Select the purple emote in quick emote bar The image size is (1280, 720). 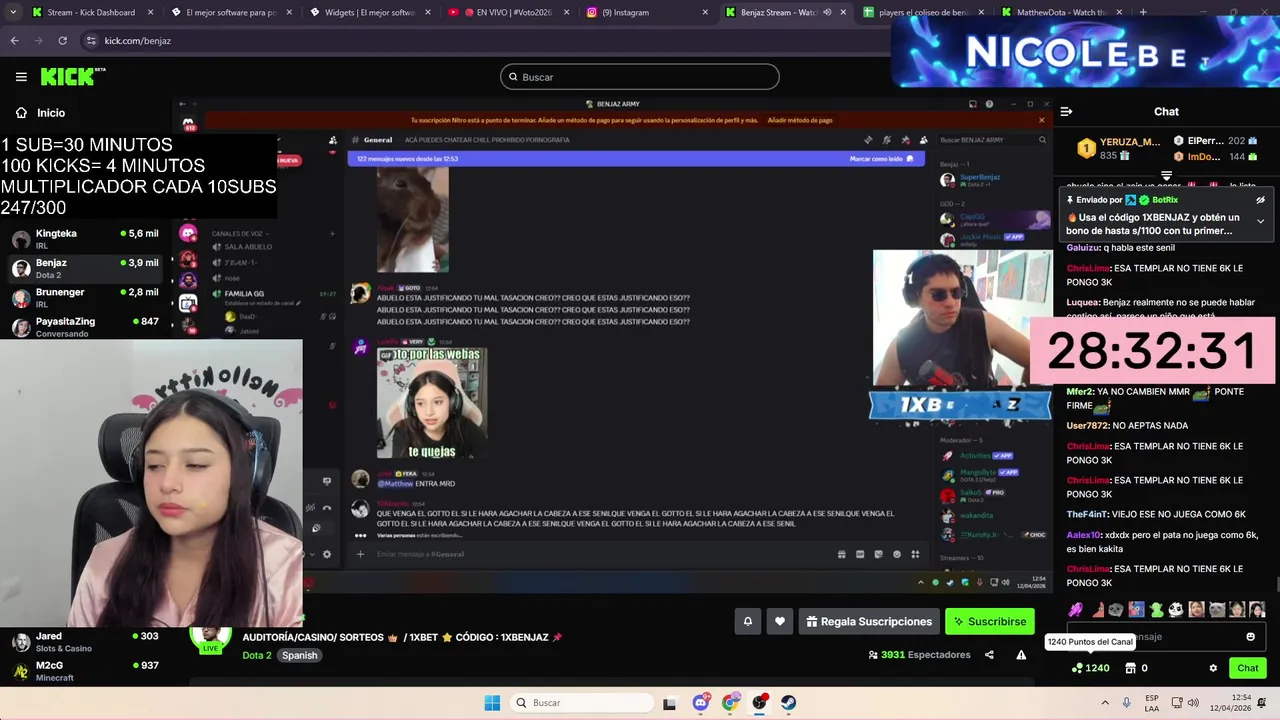1075,609
